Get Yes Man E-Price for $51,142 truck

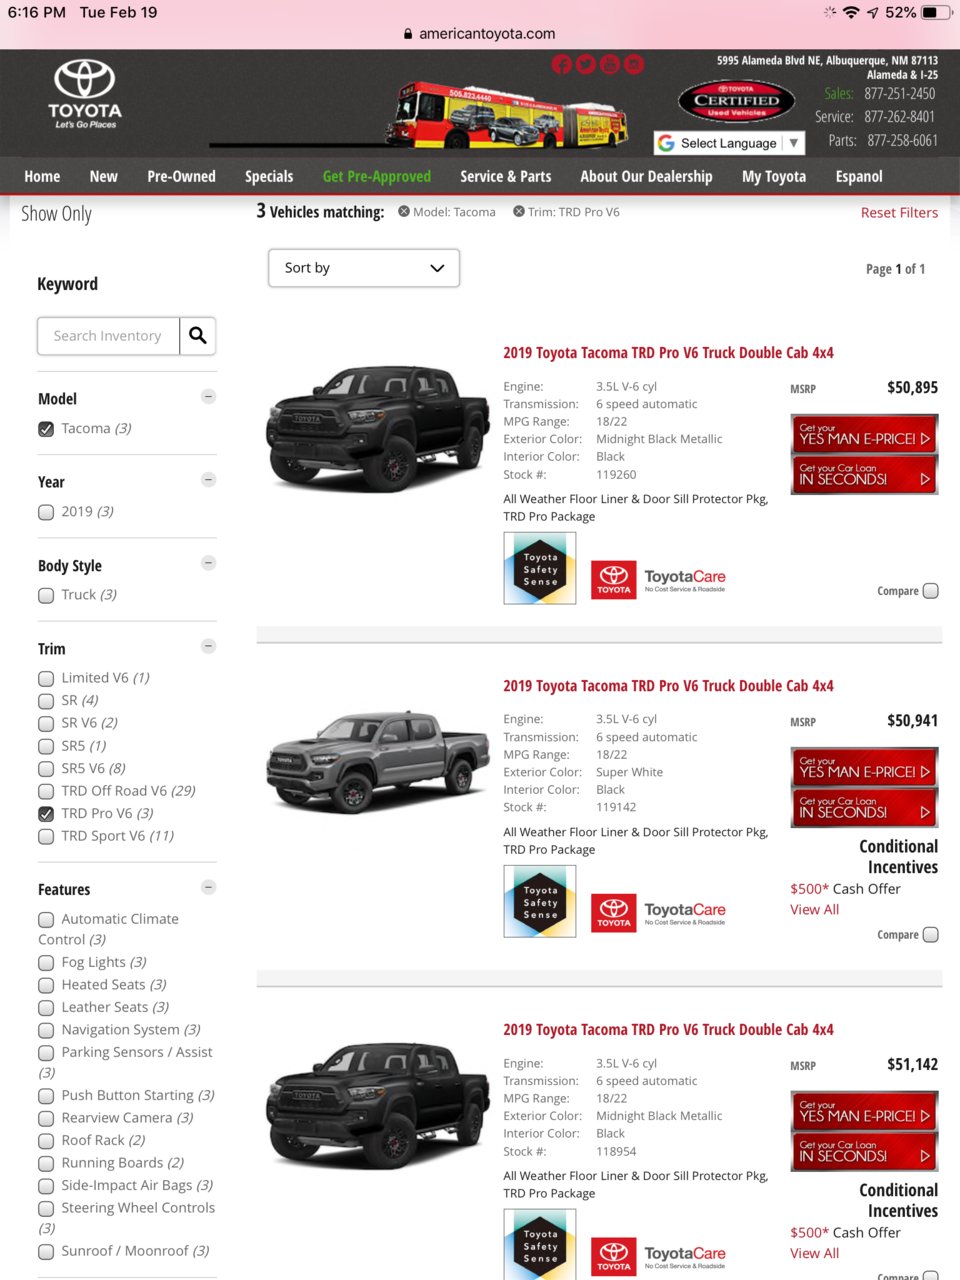tap(864, 1111)
